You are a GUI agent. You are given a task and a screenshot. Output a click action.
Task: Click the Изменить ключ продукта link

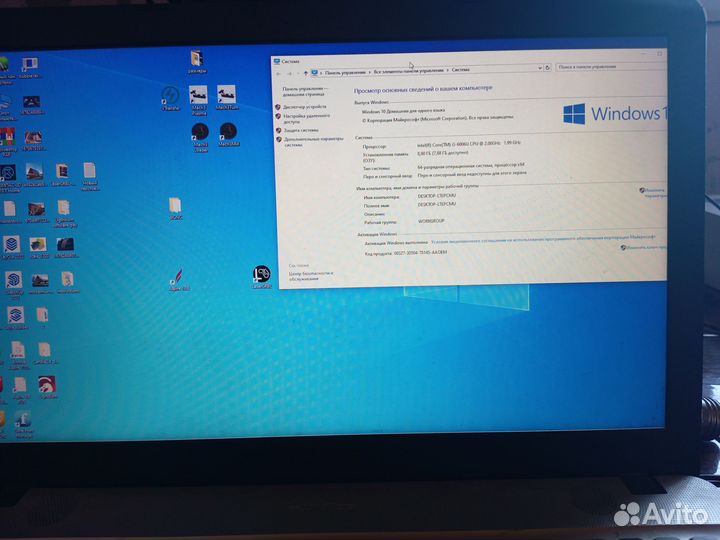646,247
